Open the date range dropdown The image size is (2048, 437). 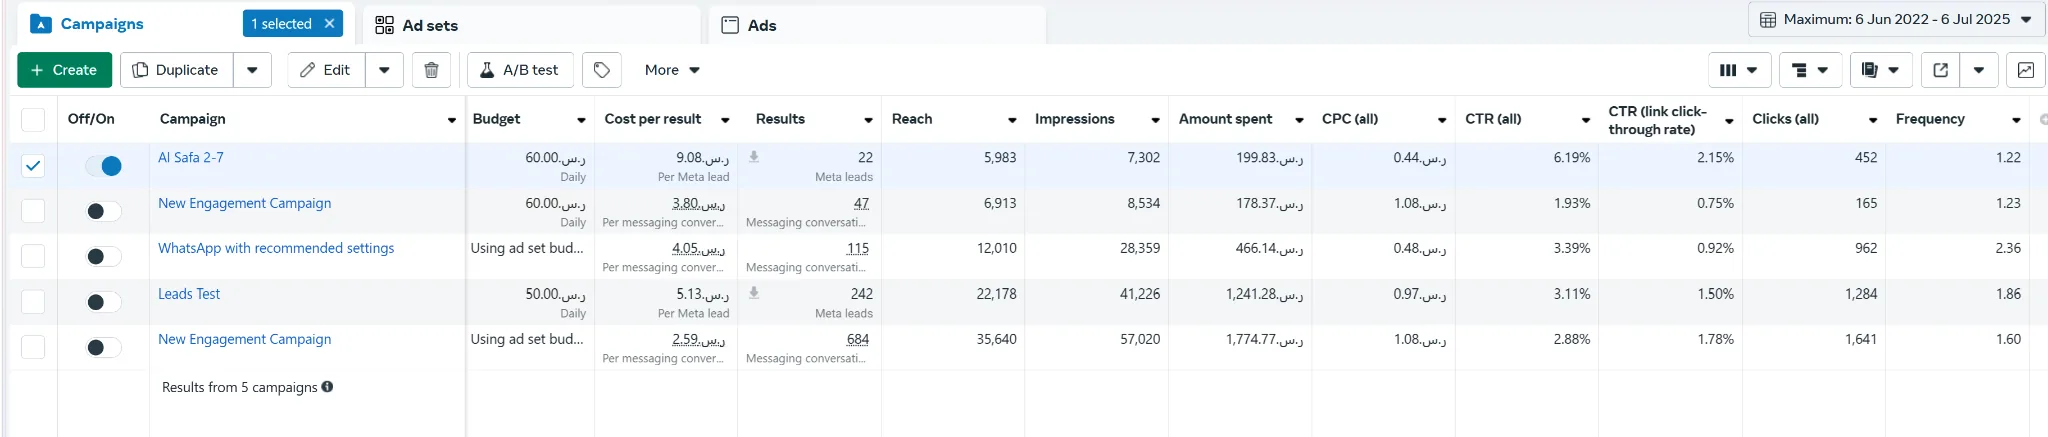click(1898, 19)
